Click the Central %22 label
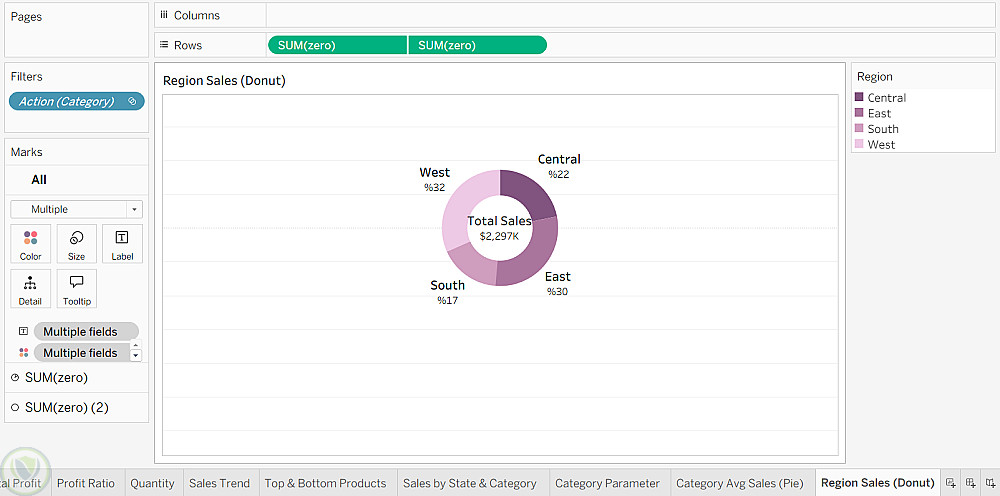The image size is (1000, 496). point(559,166)
